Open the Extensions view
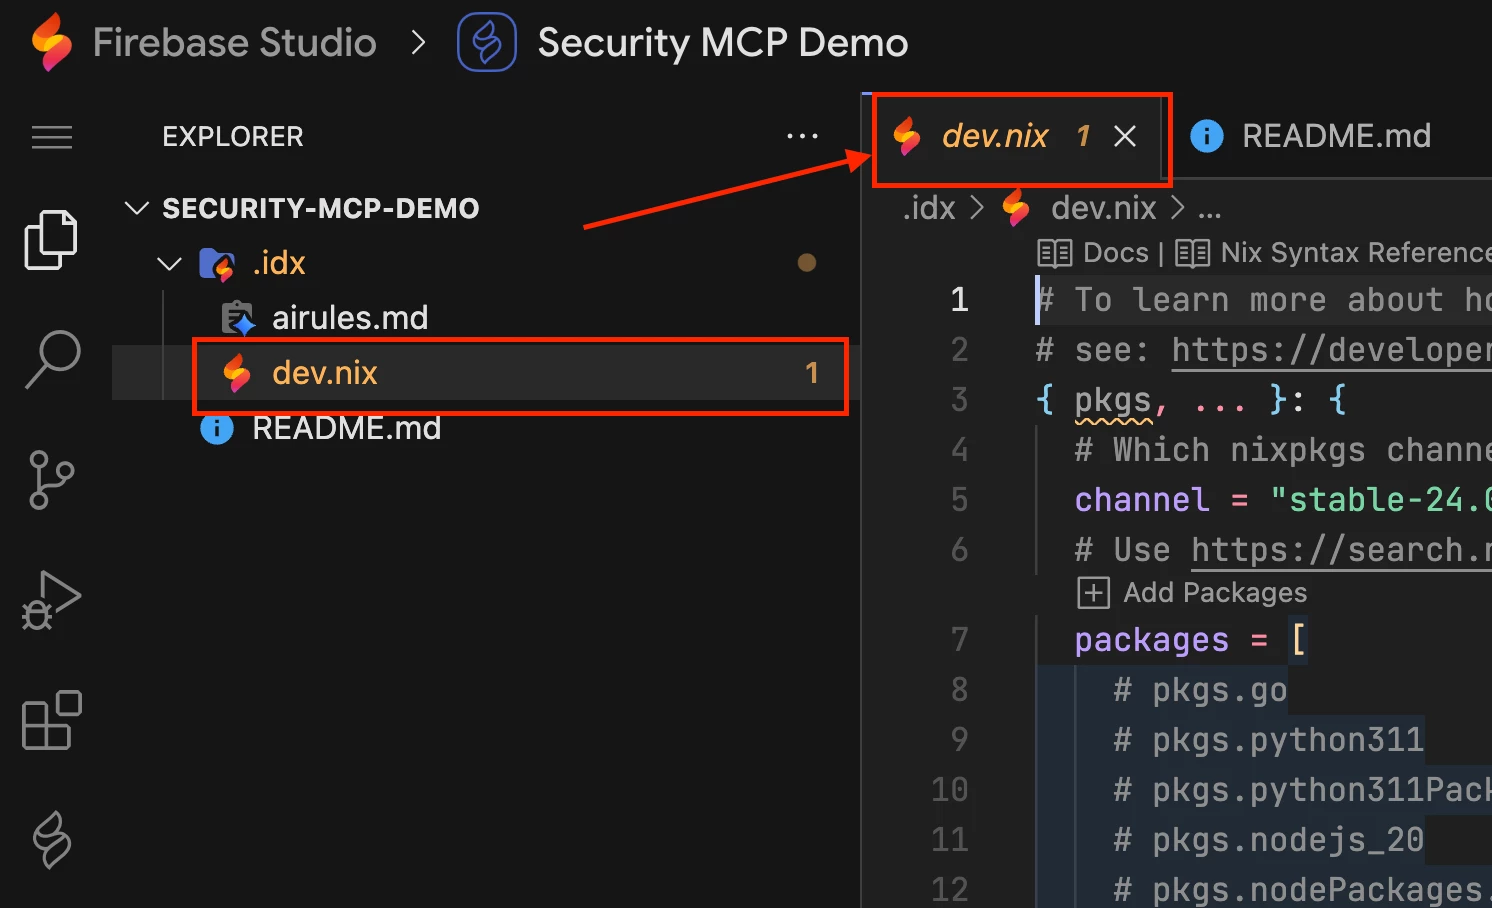1492x908 pixels. (51, 720)
